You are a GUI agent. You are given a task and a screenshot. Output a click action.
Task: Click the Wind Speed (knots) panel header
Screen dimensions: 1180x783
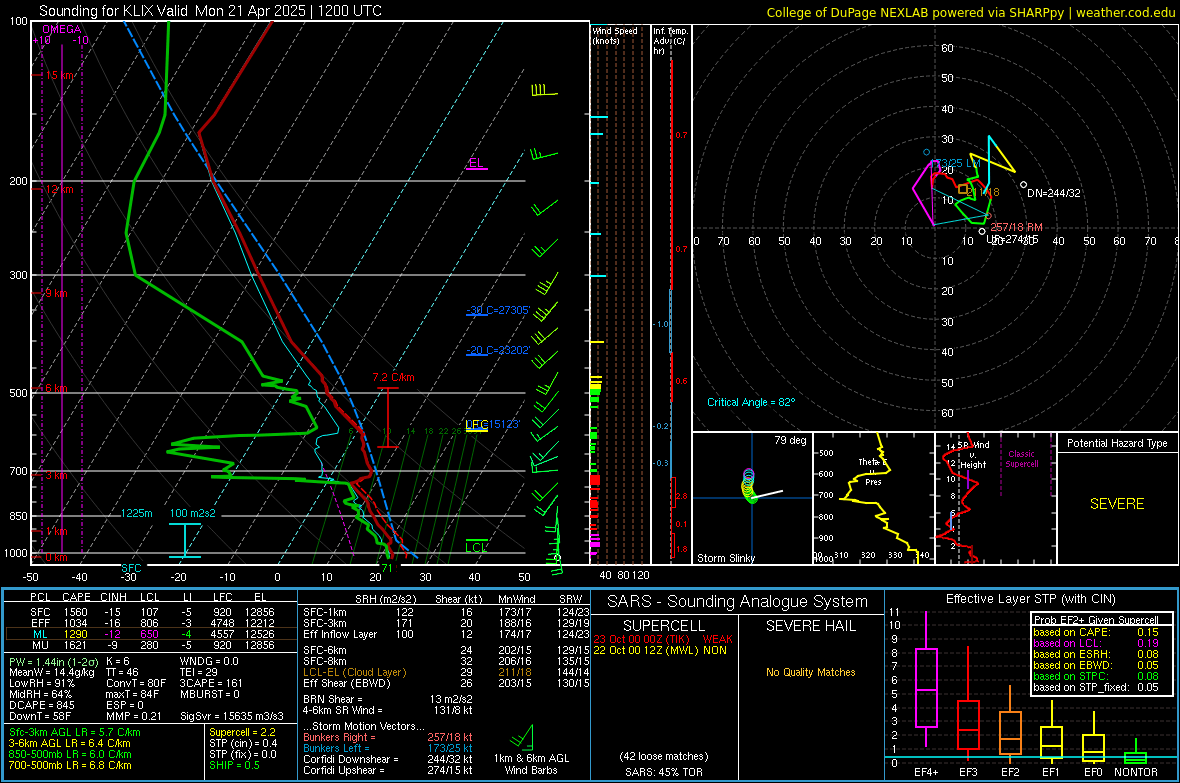pyautogui.click(x=615, y=35)
